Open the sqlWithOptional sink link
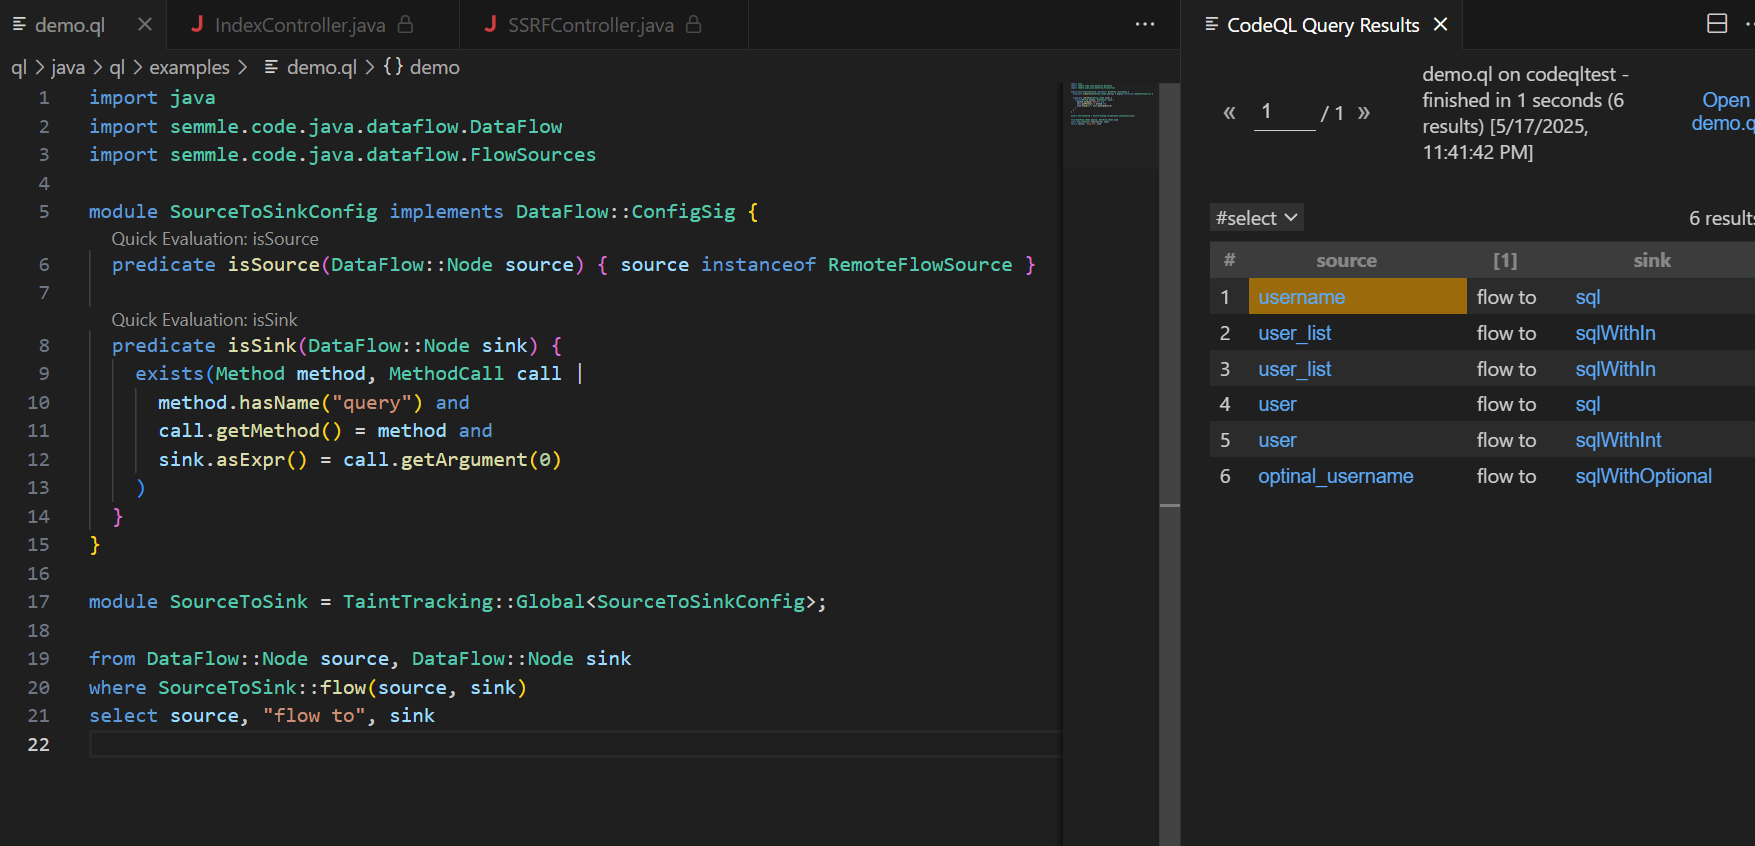1755x846 pixels. click(x=1643, y=476)
